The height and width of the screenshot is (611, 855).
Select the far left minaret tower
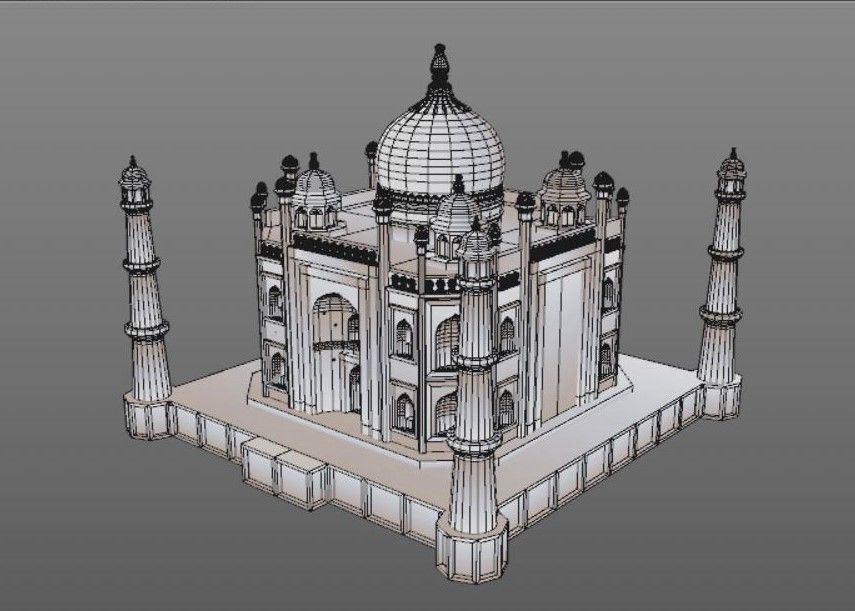(144, 297)
